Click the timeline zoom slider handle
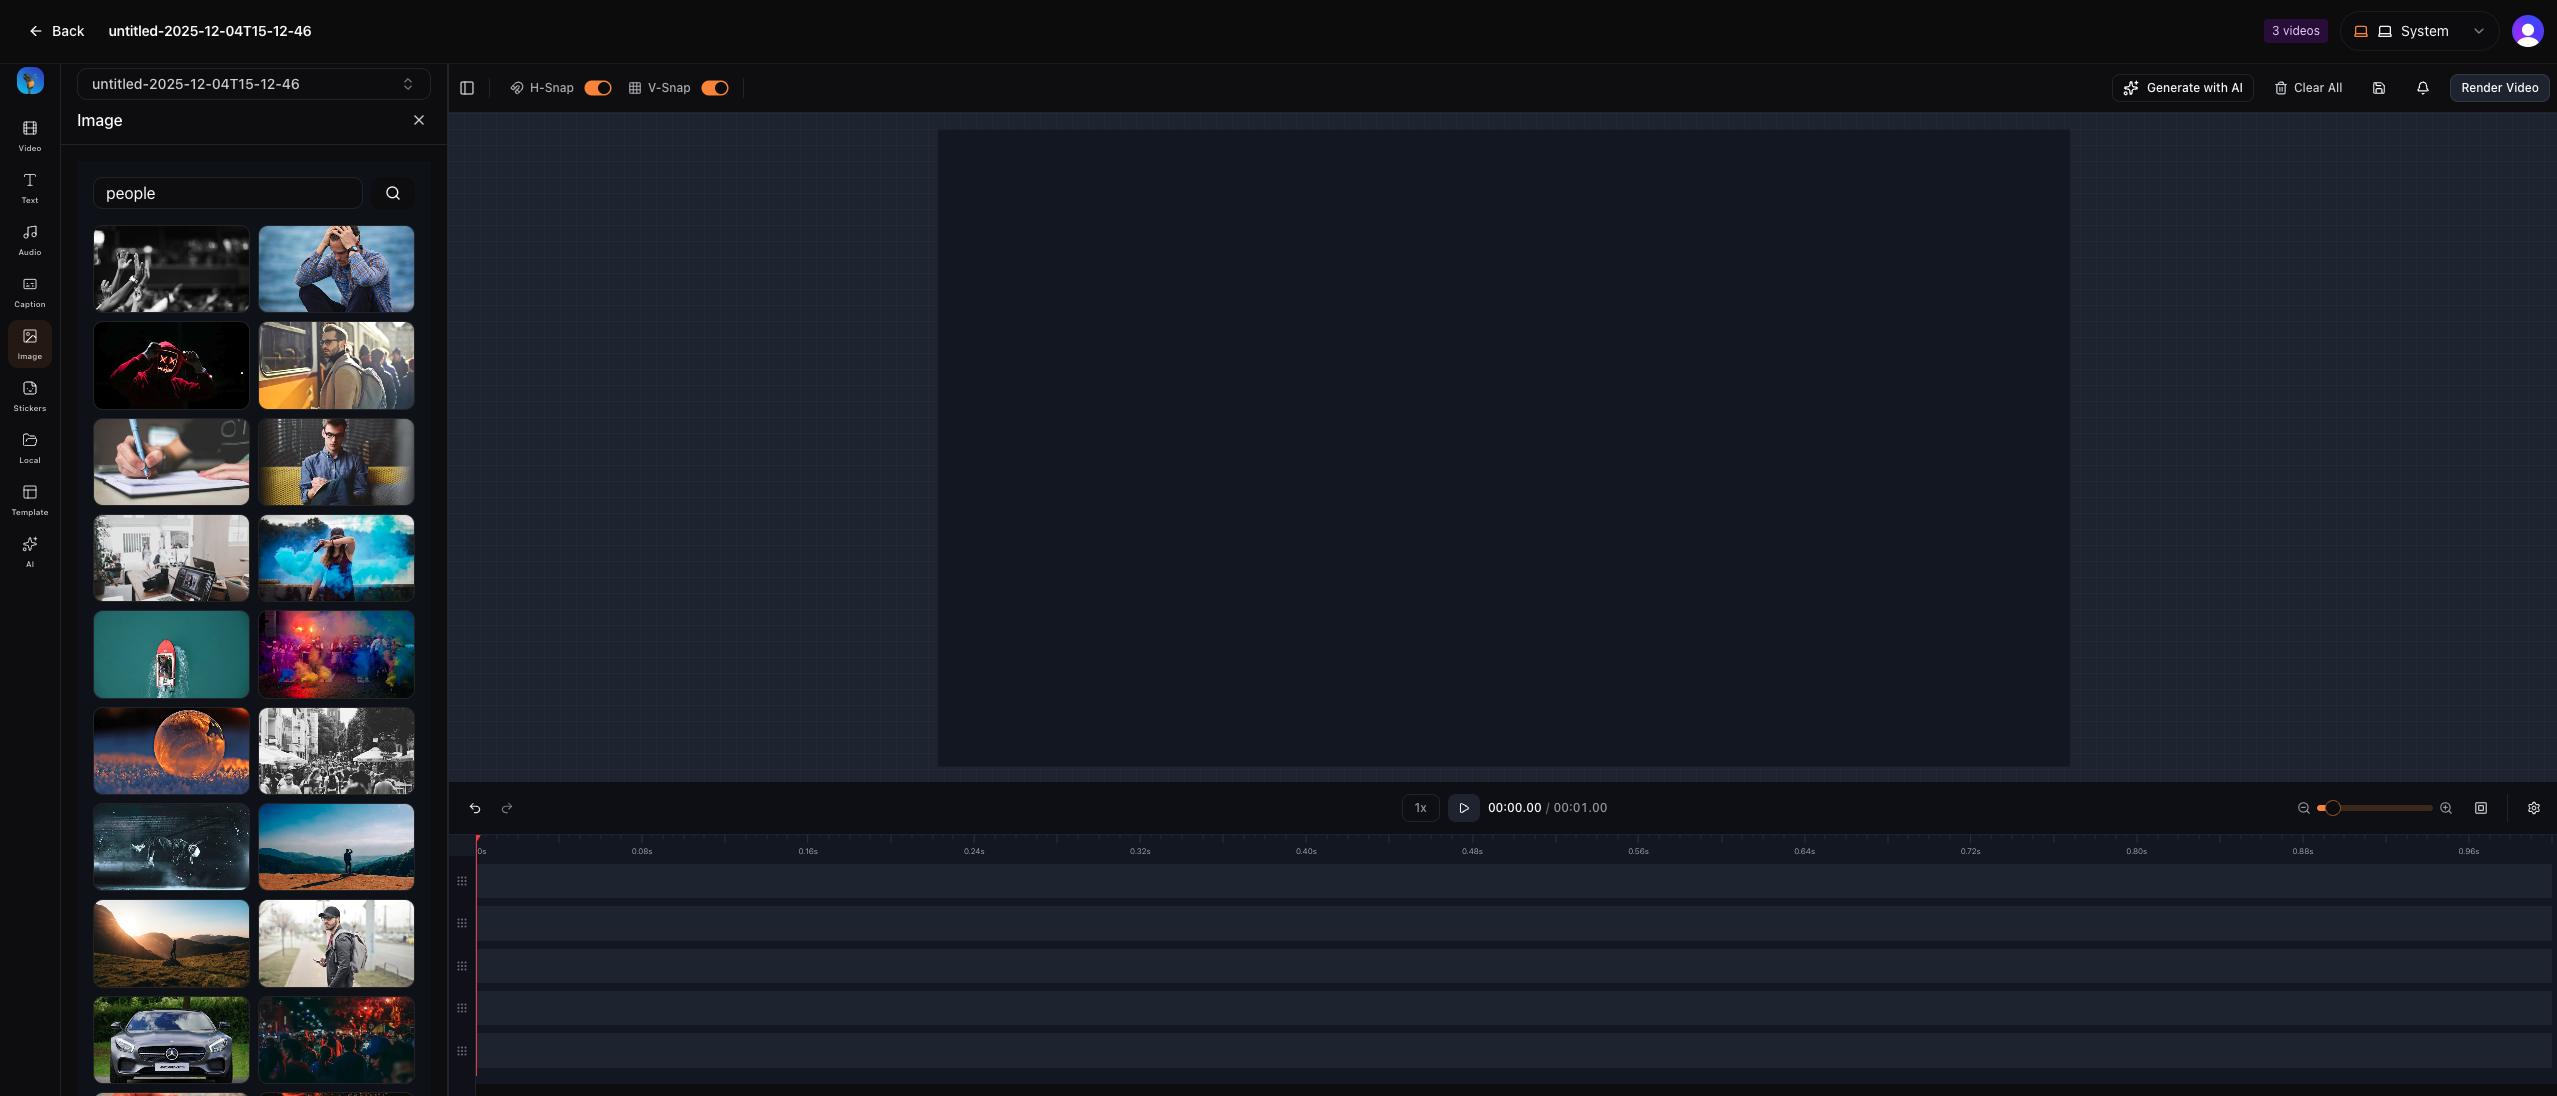 (2333, 808)
